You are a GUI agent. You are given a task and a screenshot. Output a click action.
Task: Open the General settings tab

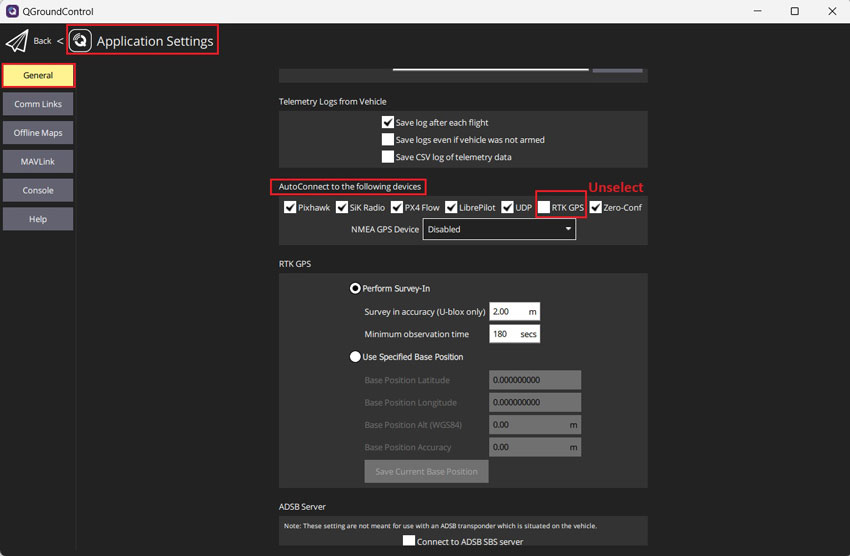click(38, 75)
